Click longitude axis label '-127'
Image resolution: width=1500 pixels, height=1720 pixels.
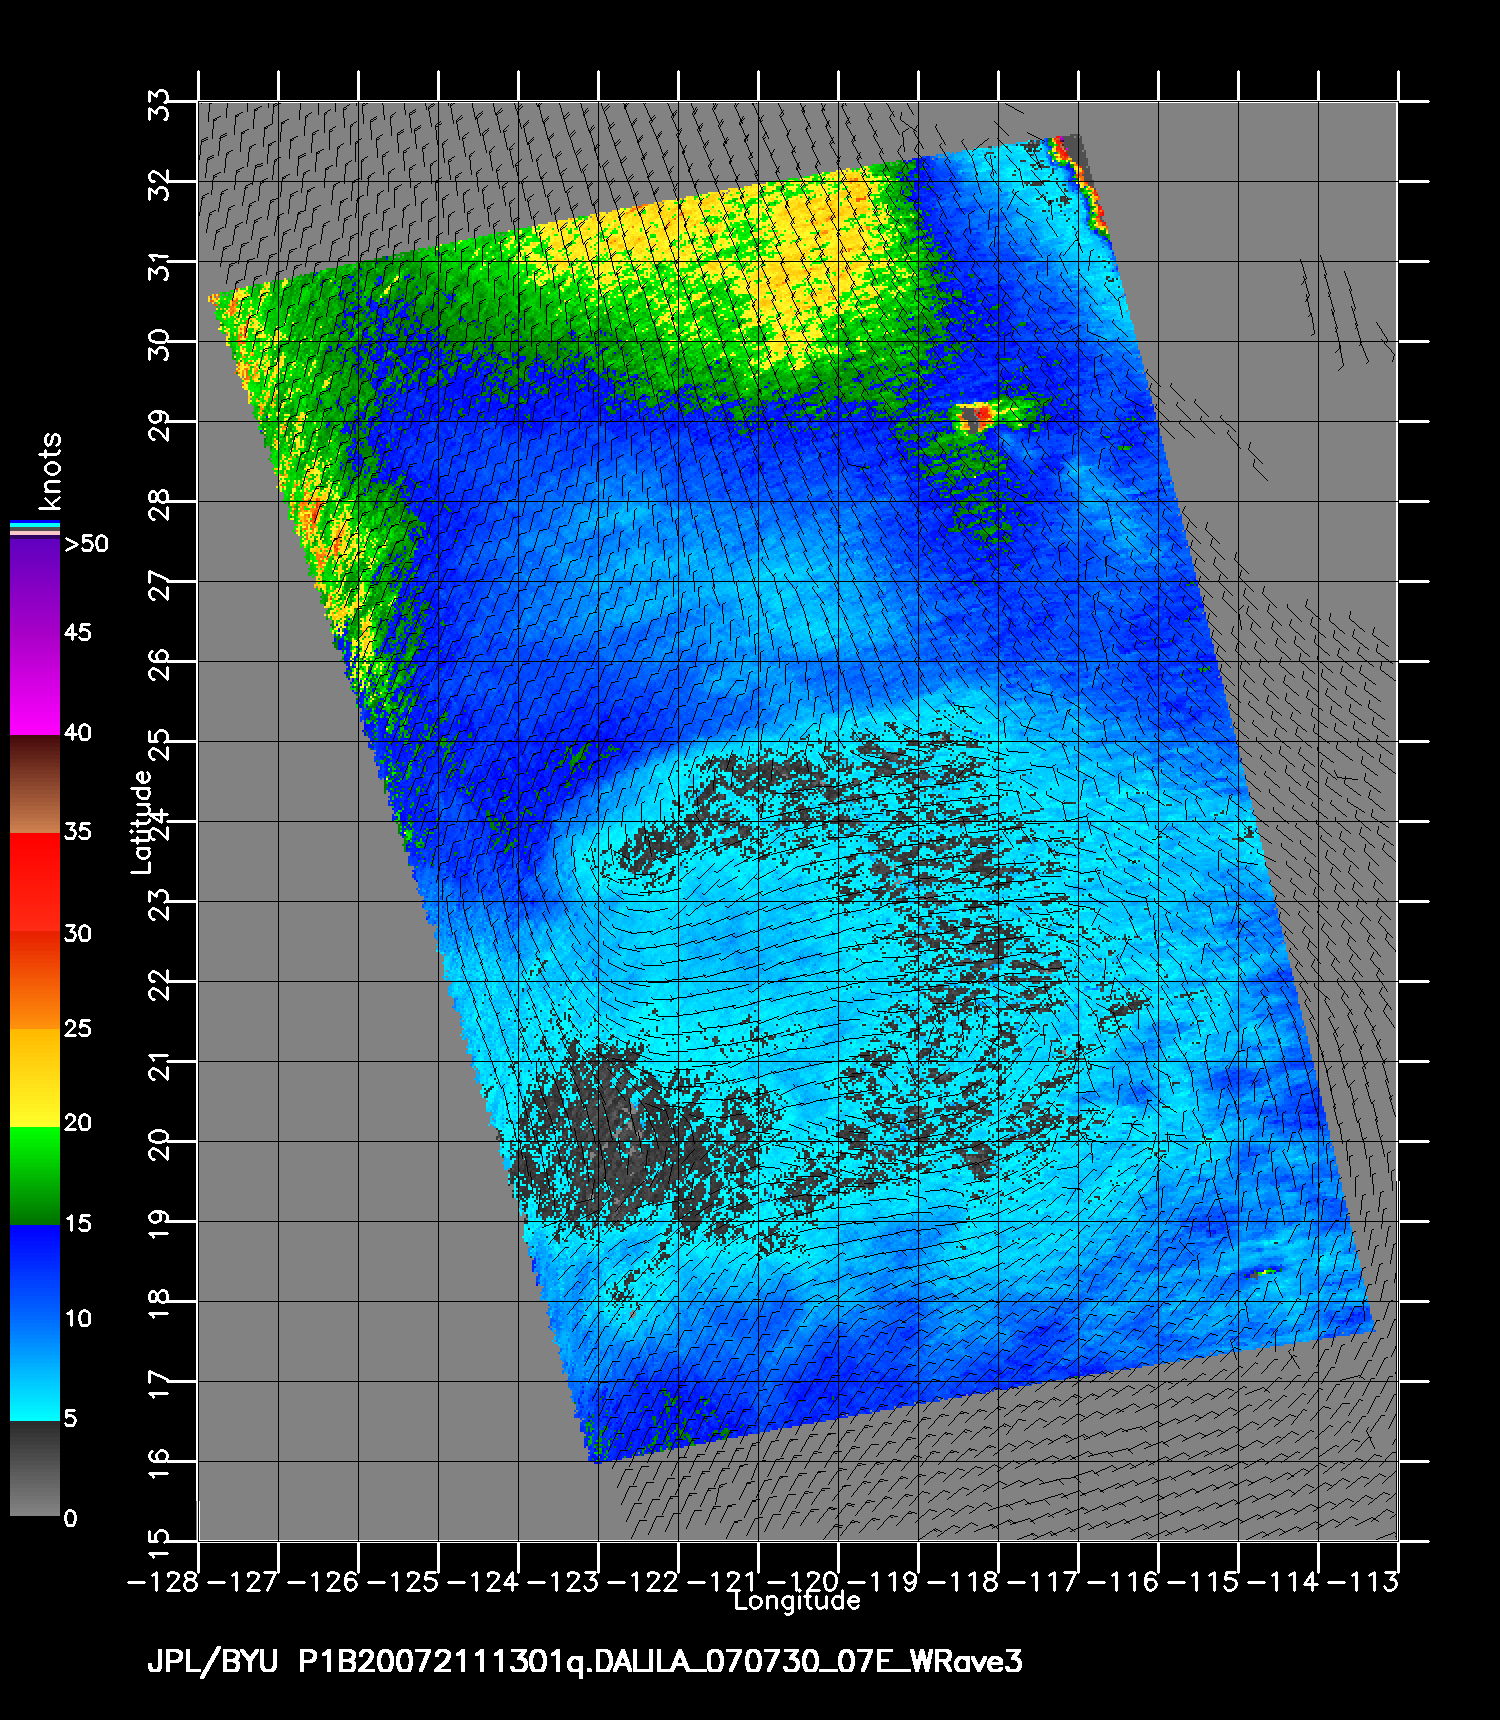tap(244, 1582)
